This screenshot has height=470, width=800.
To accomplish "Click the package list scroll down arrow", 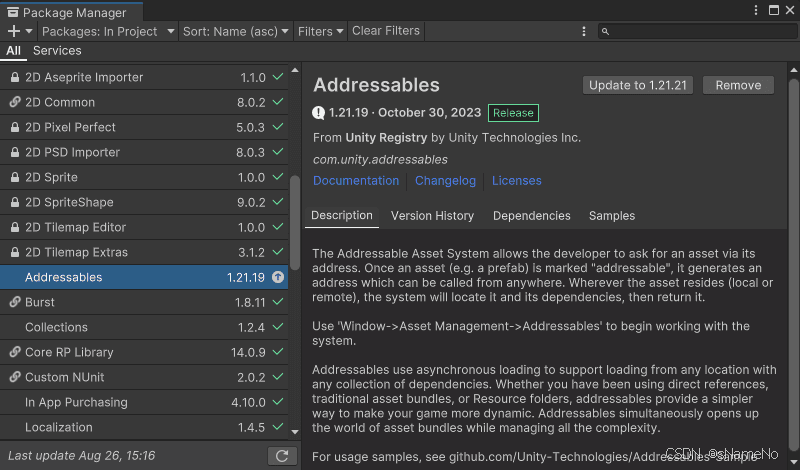I will coord(295,432).
